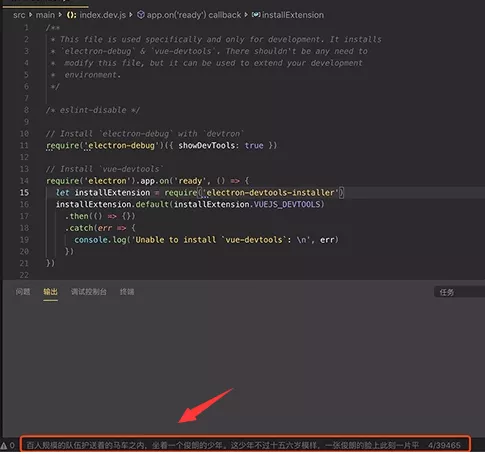Open the installExtension breadcrumb symbol
The width and height of the screenshot is (485, 454).
click(x=293, y=15)
